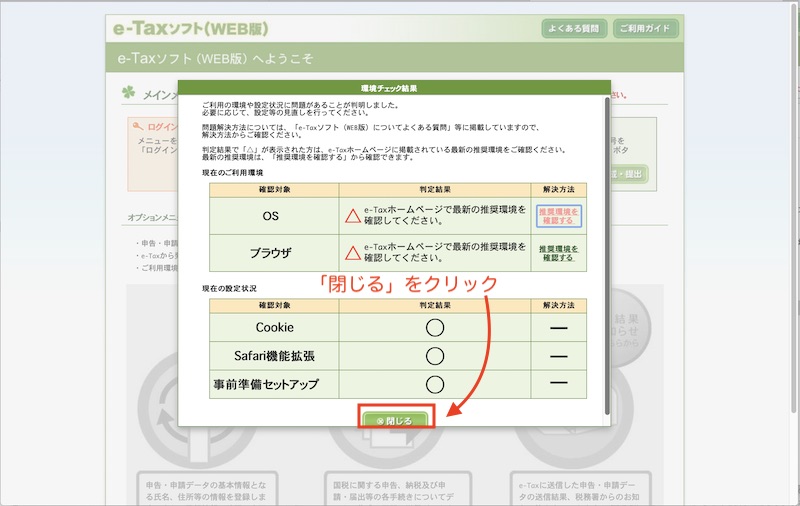
Task: Click the key icon beside ログイン
Action: [137, 126]
